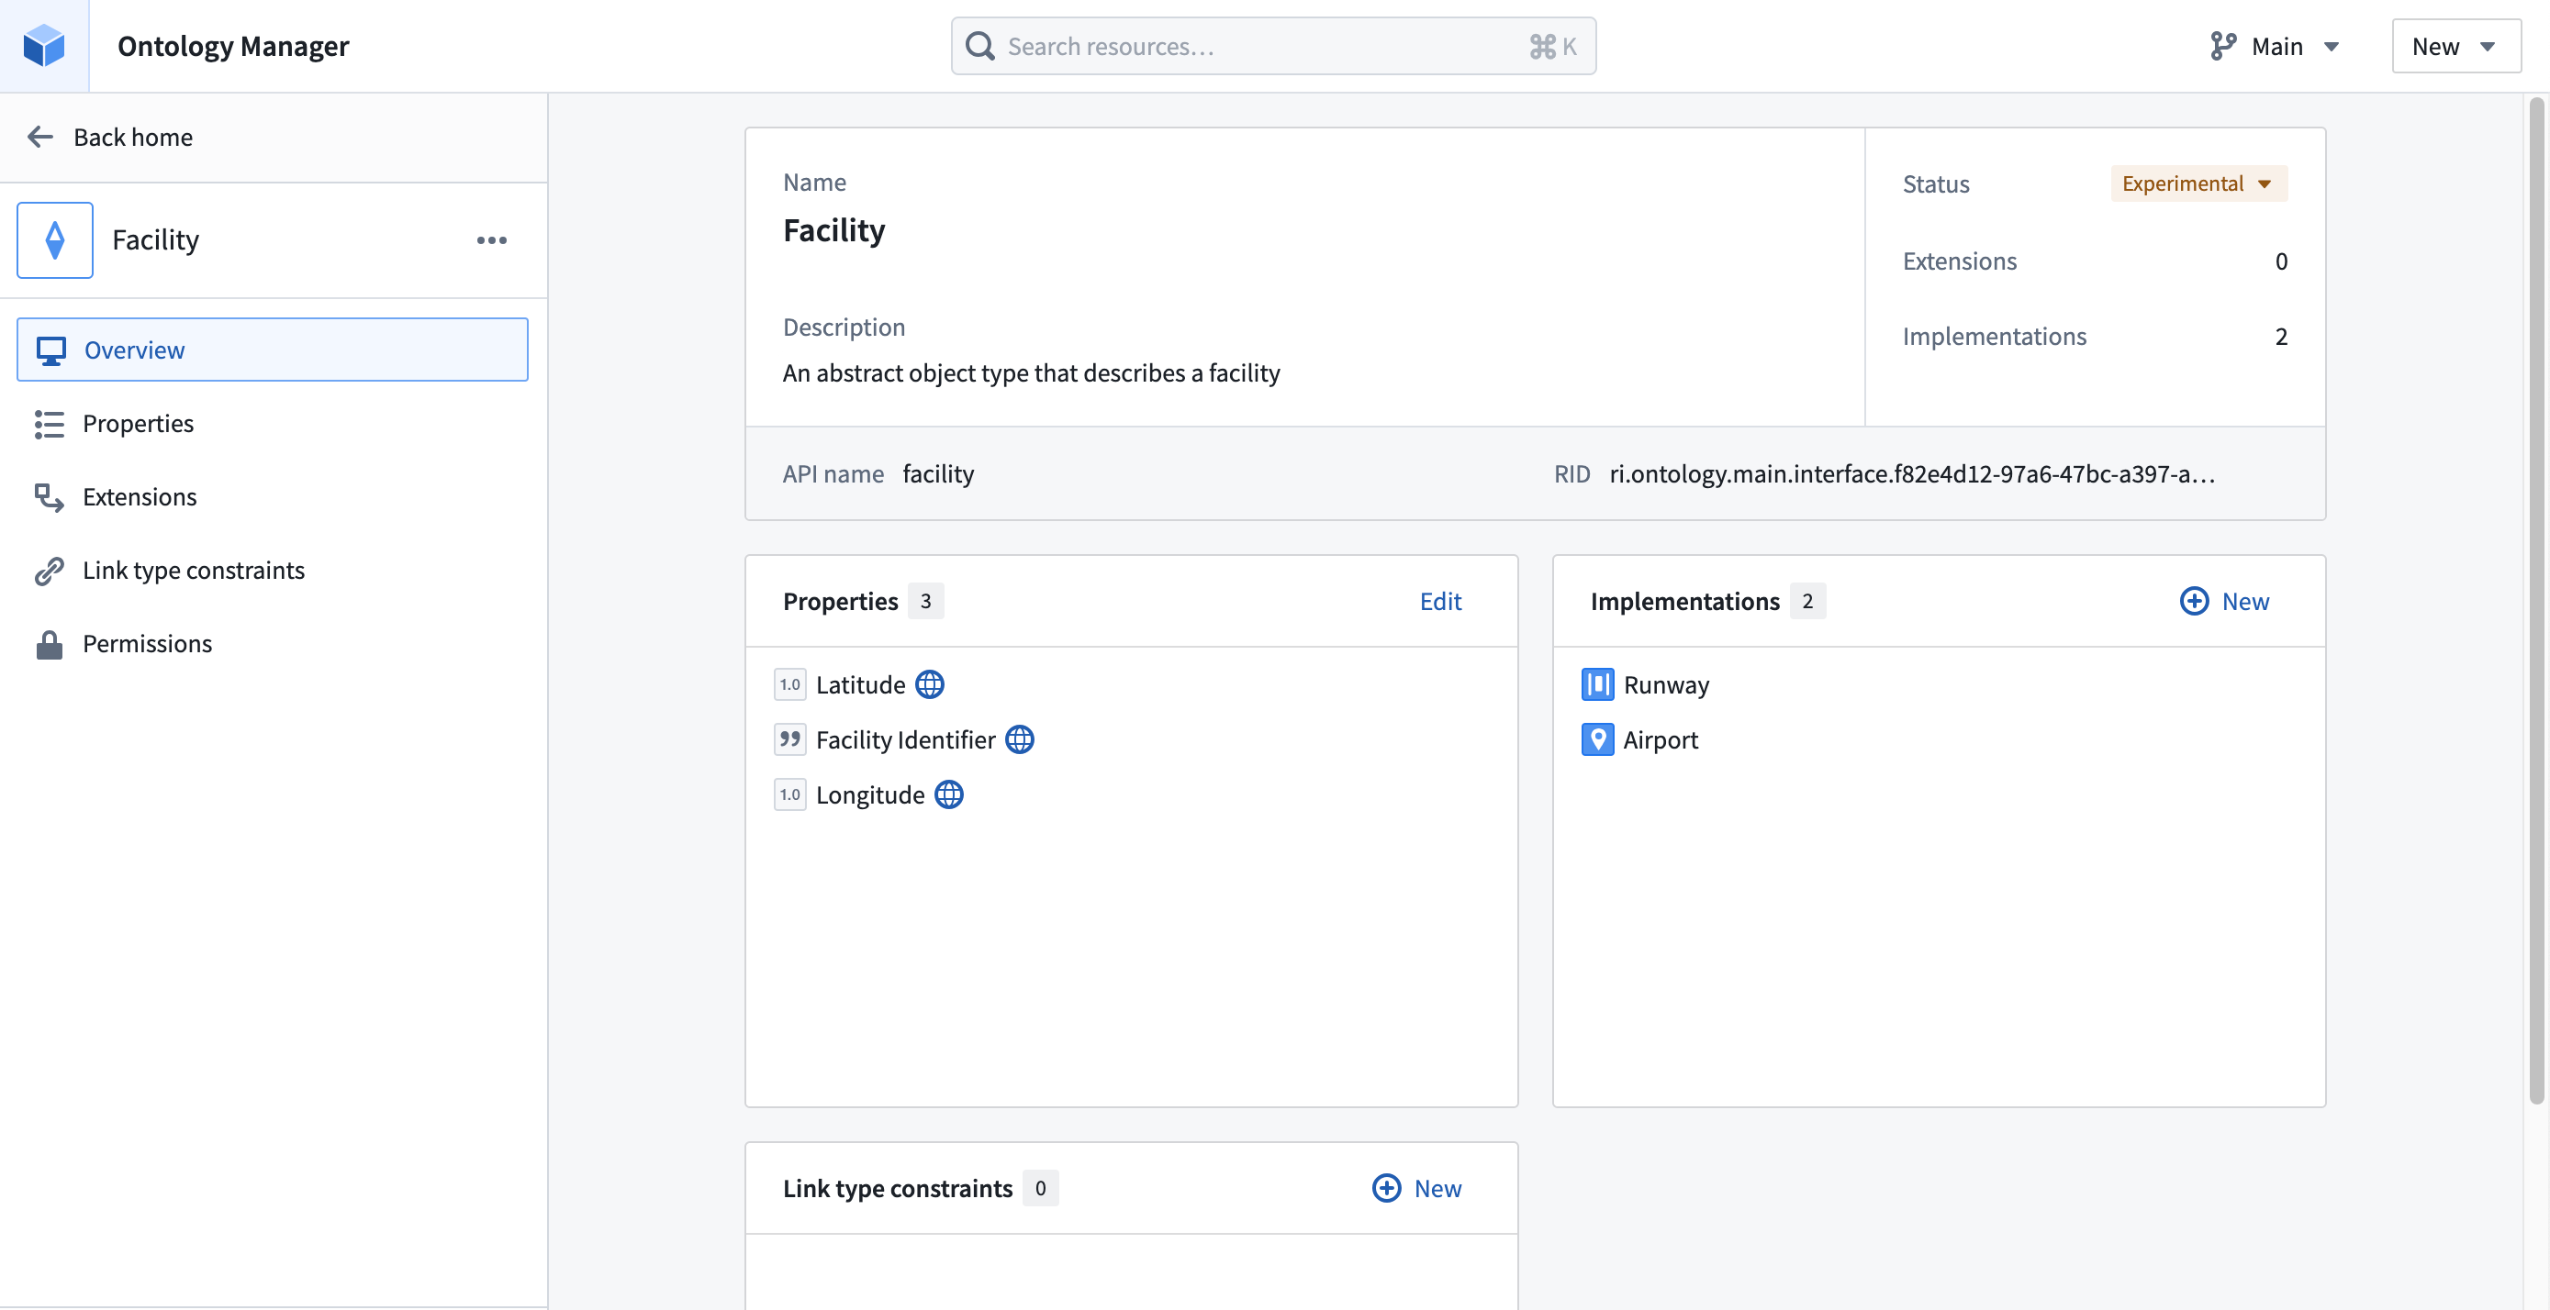Click the globe icon next to Longitude
The image size is (2550, 1310).
[948, 795]
